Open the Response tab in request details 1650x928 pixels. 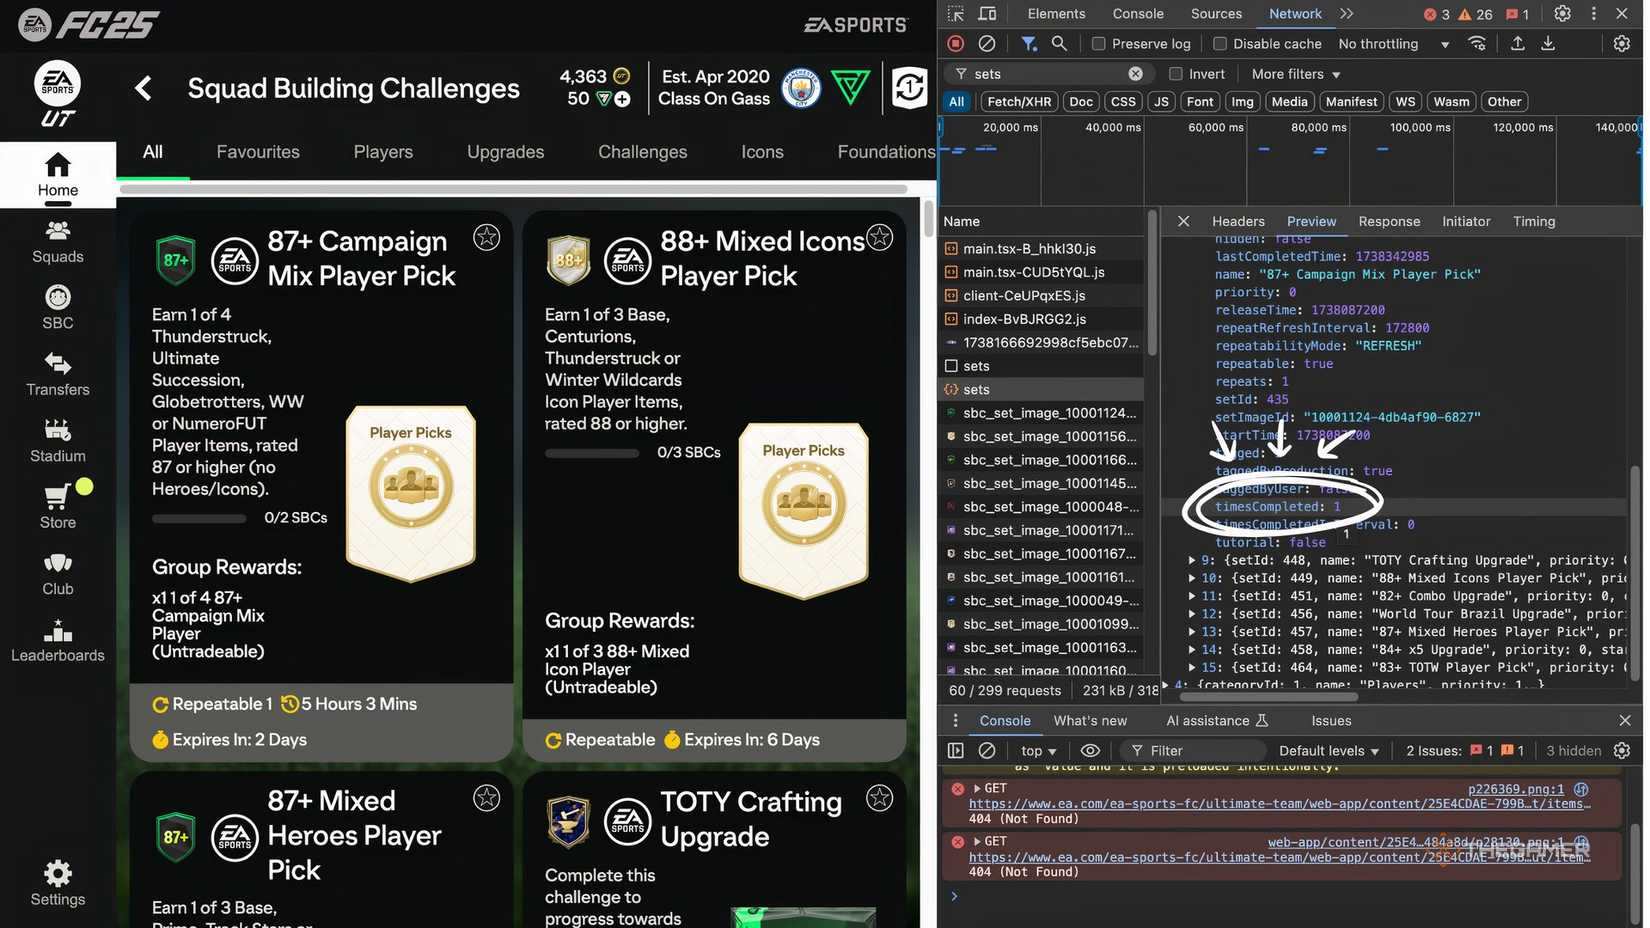1388,222
